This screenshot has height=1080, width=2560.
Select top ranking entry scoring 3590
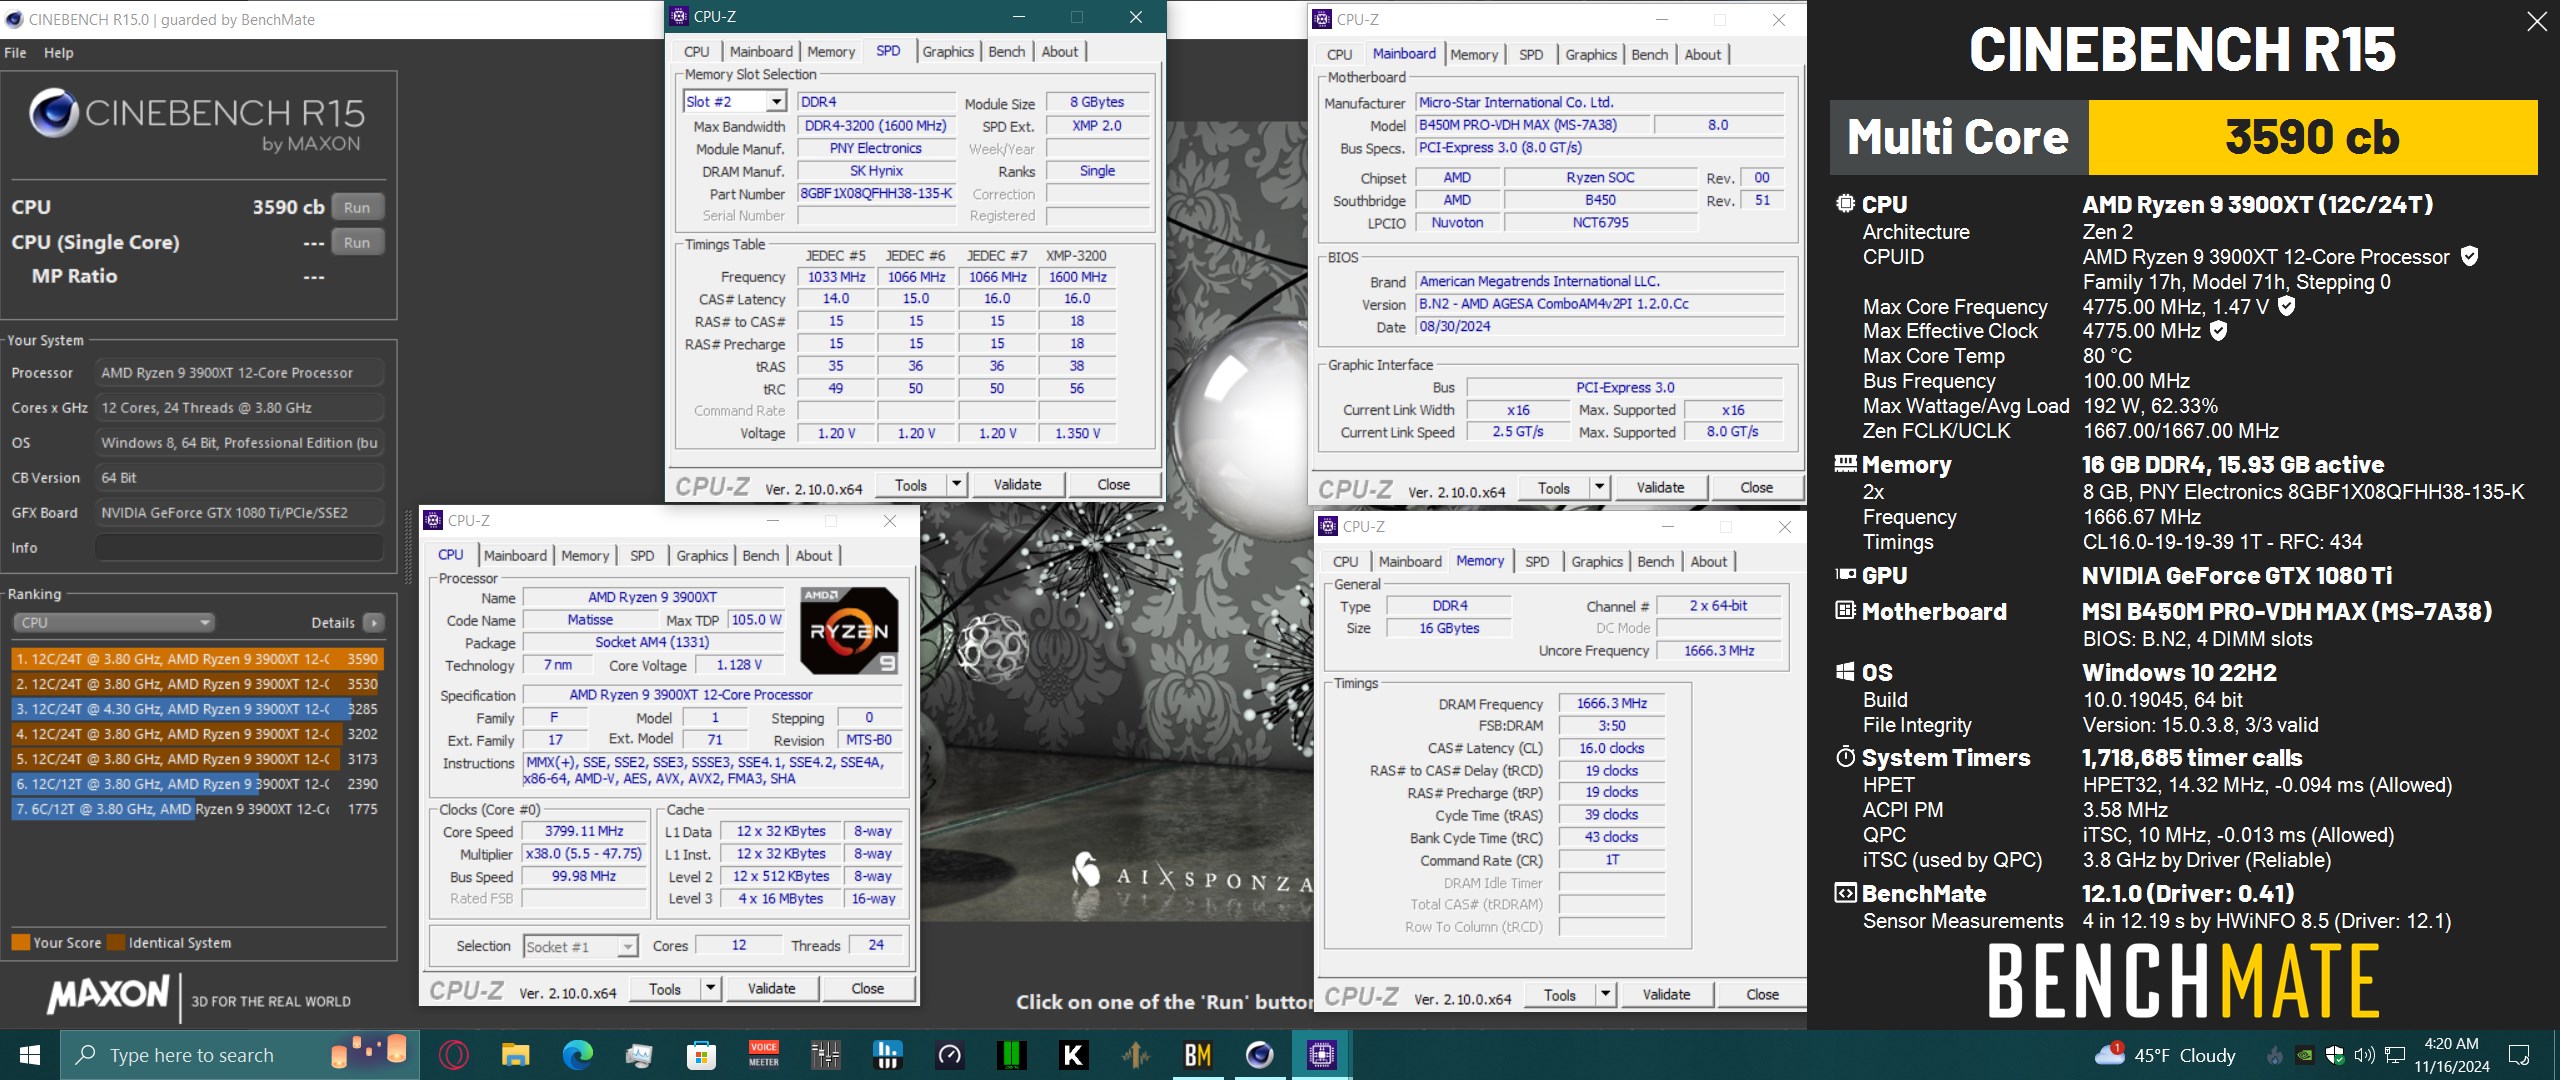(x=197, y=659)
